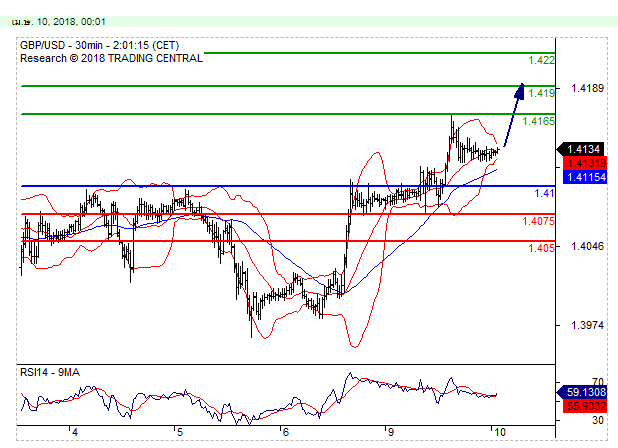618x448 pixels.
Task: Click the date axis label 9
Action: pyautogui.click(x=390, y=432)
